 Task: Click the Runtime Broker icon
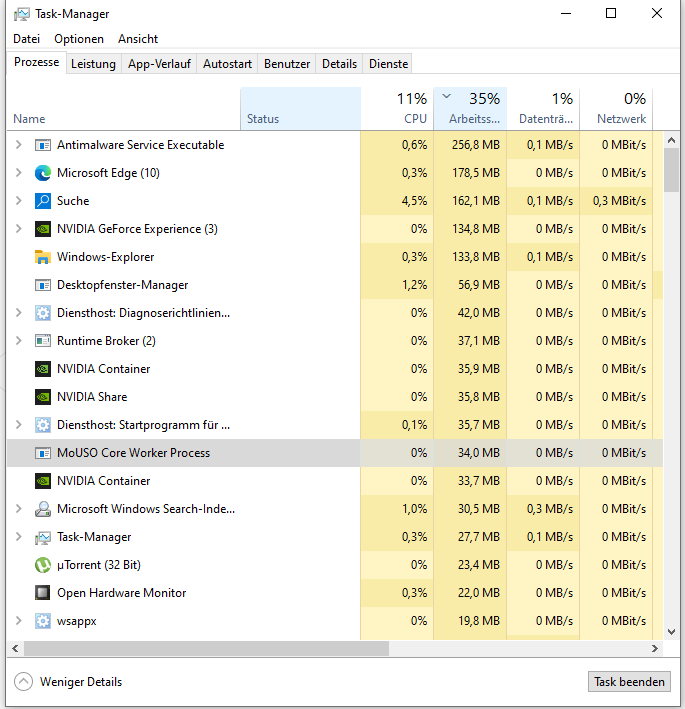[x=43, y=341]
